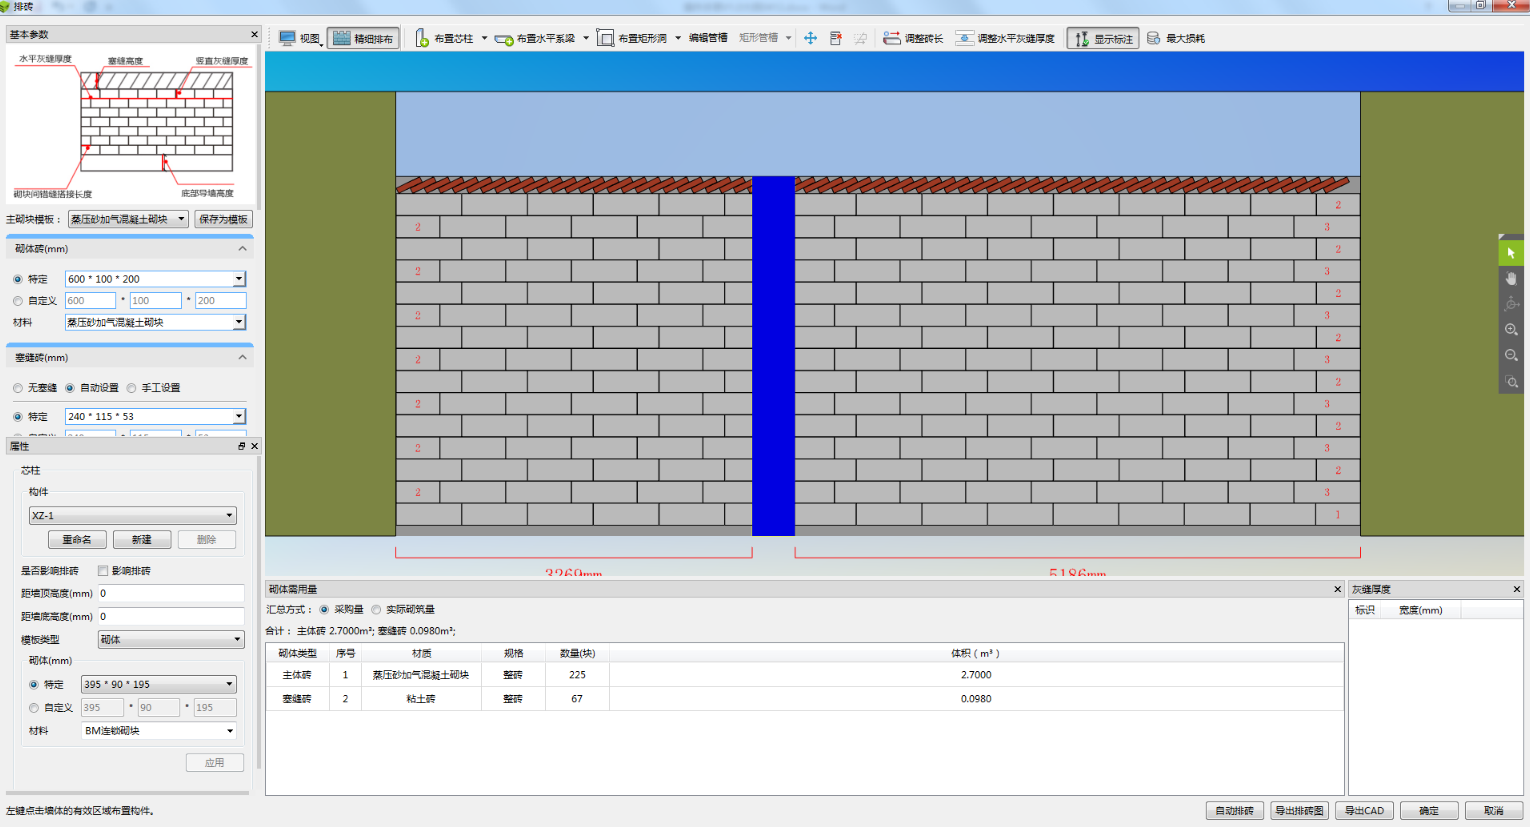
Task: Click the 导出CAD button
Action: click(x=1364, y=811)
